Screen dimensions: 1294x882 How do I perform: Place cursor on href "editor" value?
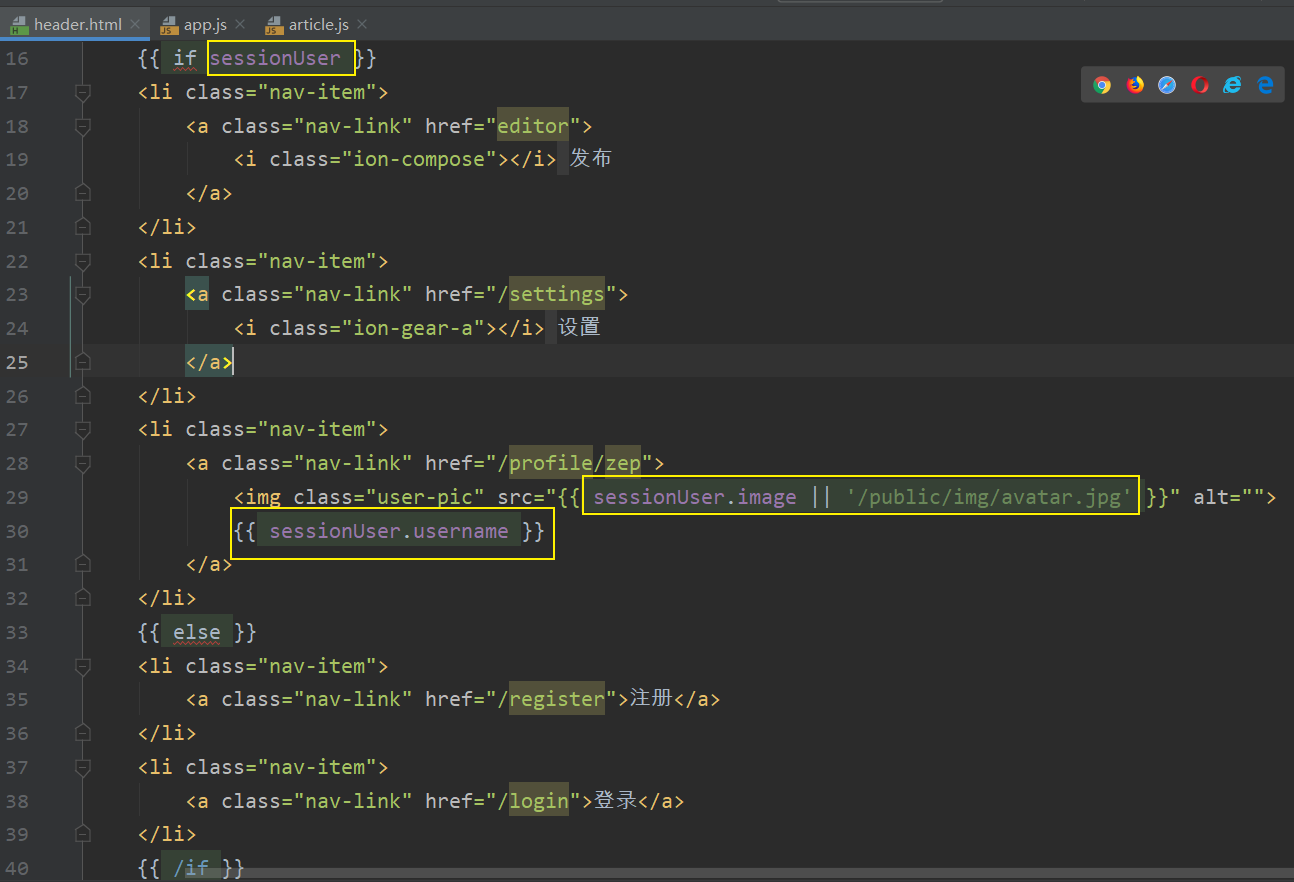(533, 126)
